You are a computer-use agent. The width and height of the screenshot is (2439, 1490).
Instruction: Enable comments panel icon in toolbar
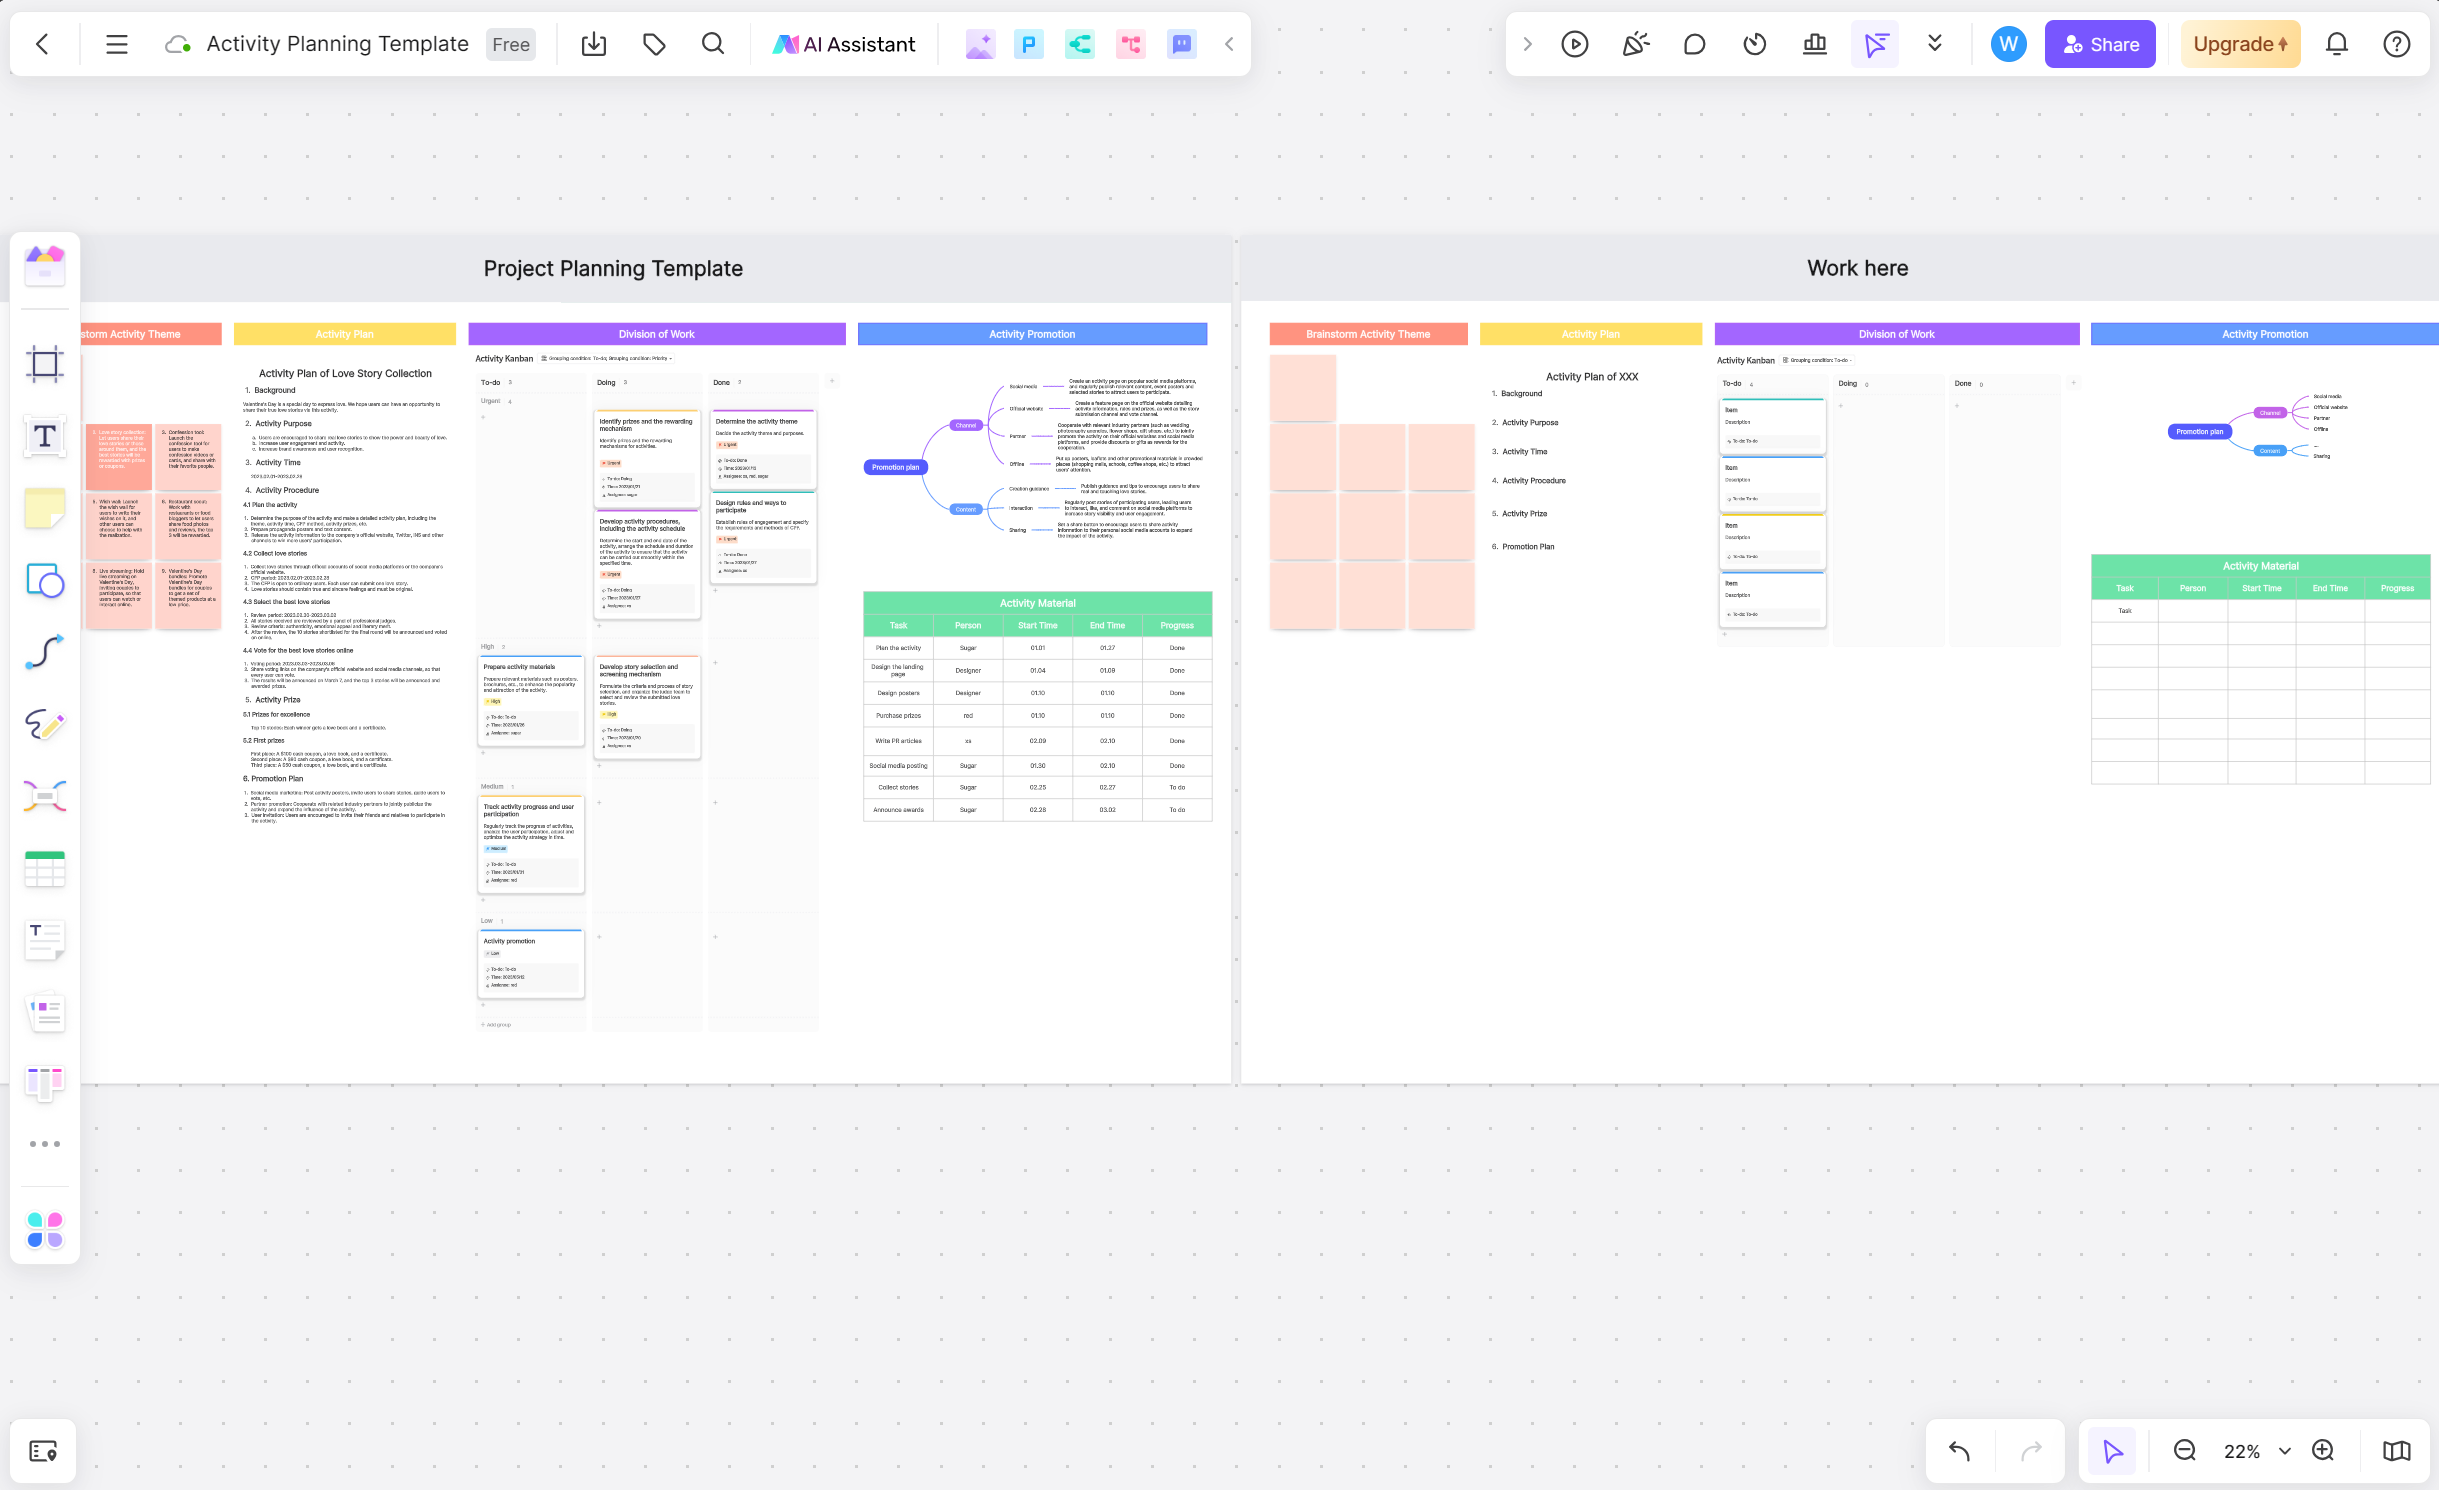pyautogui.click(x=1693, y=44)
